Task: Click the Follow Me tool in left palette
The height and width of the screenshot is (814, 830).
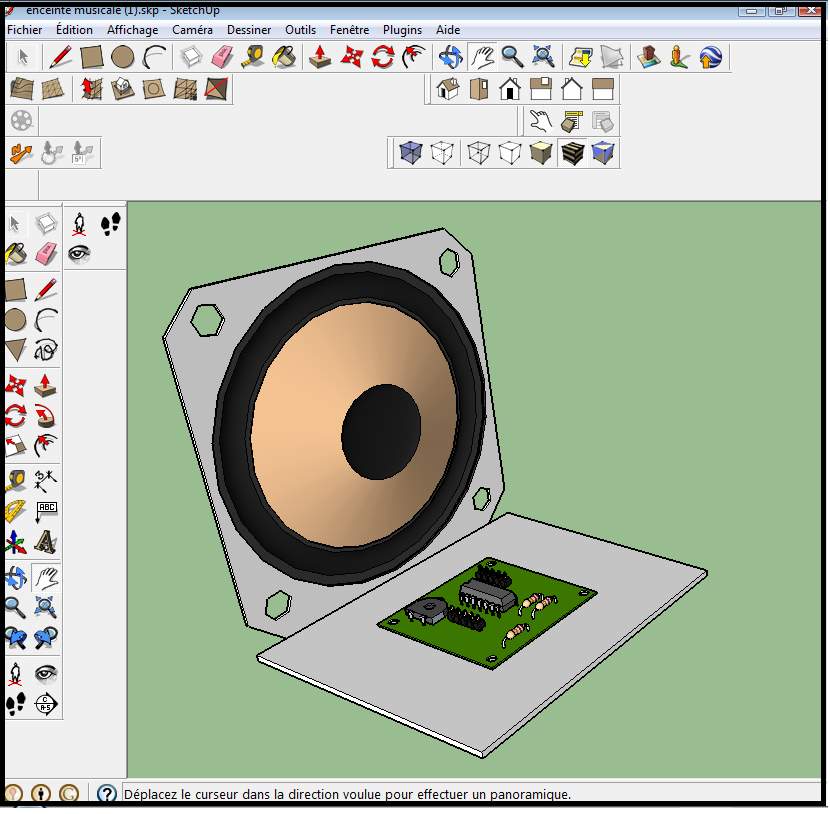Action: (46, 415)
